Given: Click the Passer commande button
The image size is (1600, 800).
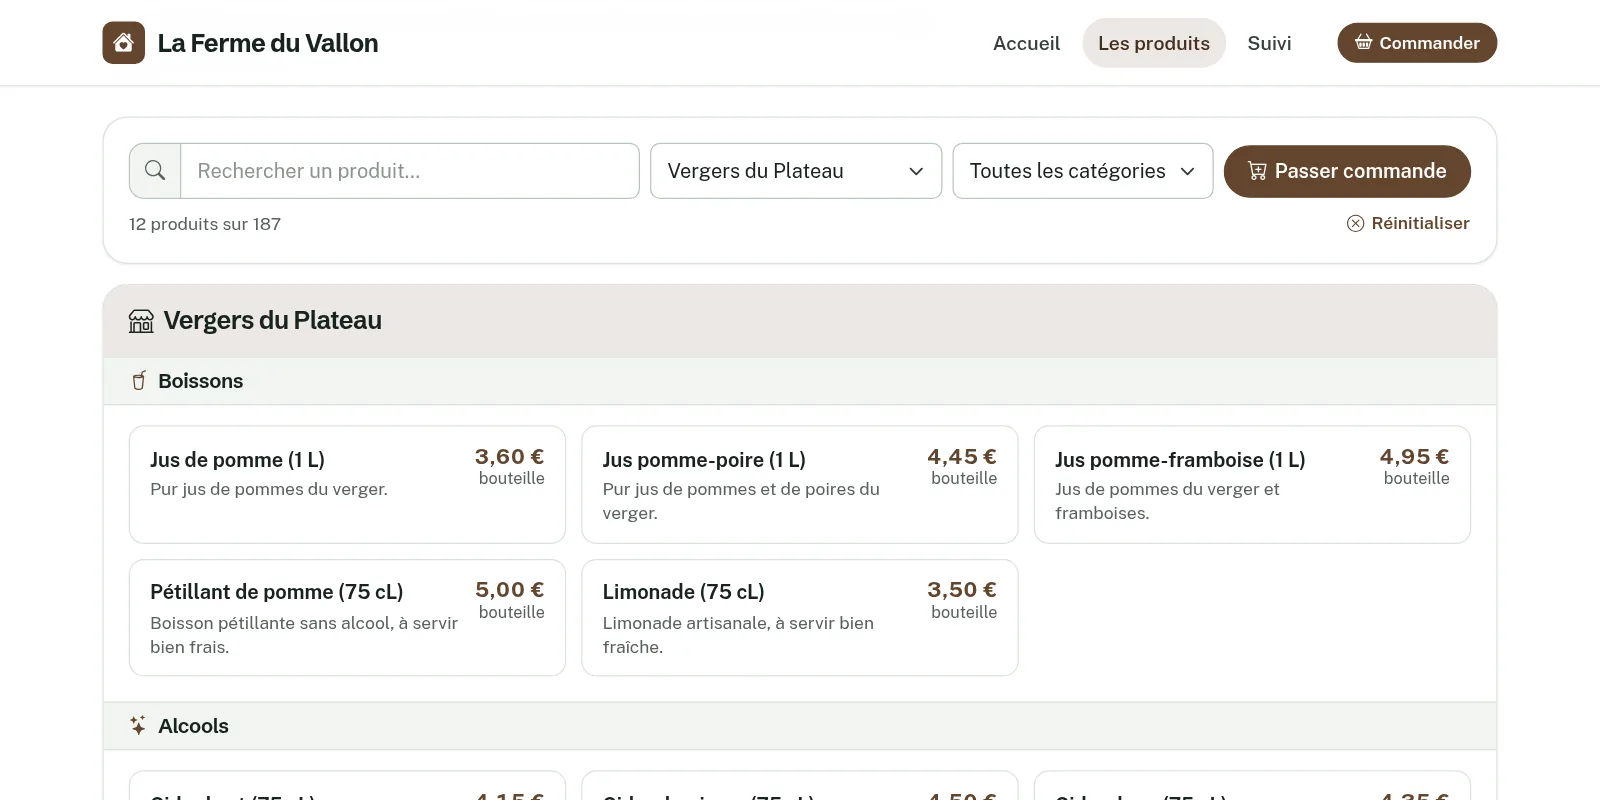Looking at the screenshot, I should tap(1347, 171).
